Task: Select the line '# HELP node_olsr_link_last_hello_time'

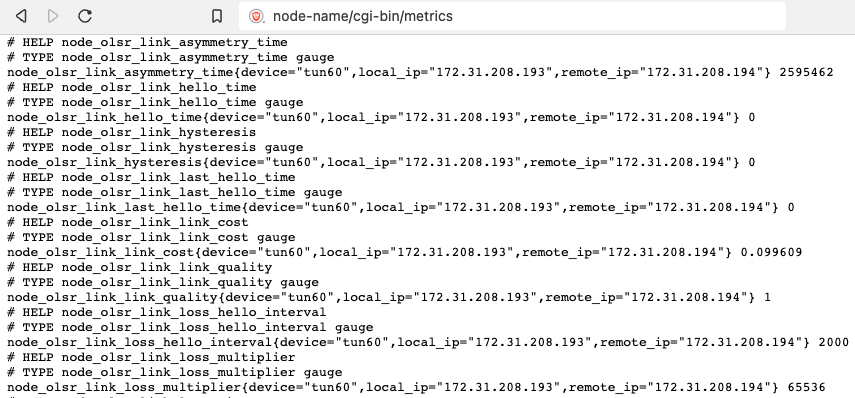Action: tap(151, 177)
